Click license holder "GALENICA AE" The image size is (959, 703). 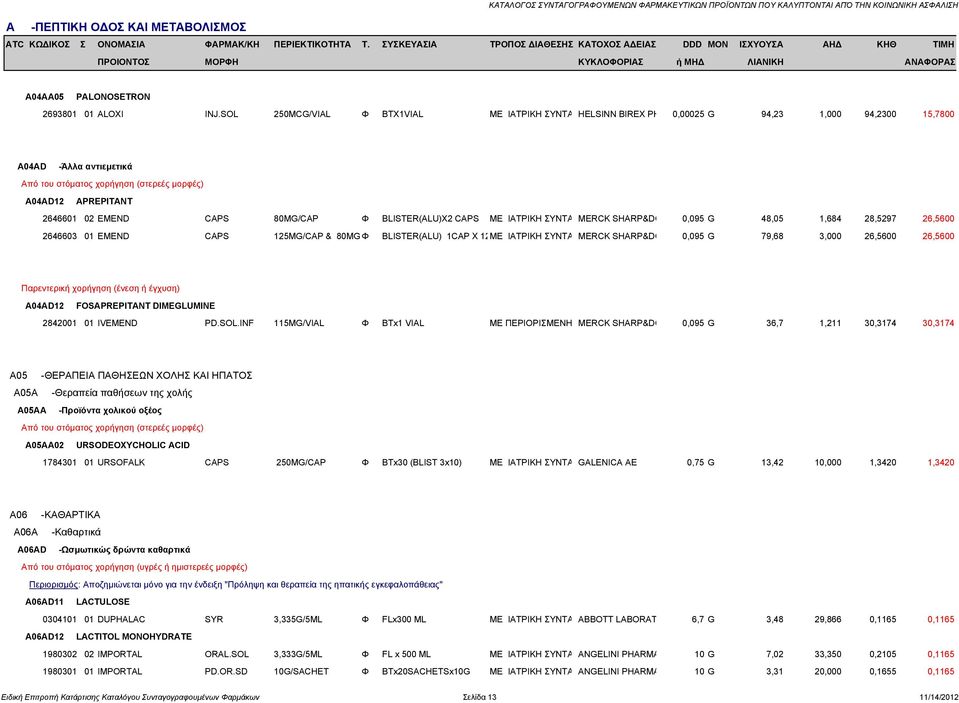click(607, 463)
